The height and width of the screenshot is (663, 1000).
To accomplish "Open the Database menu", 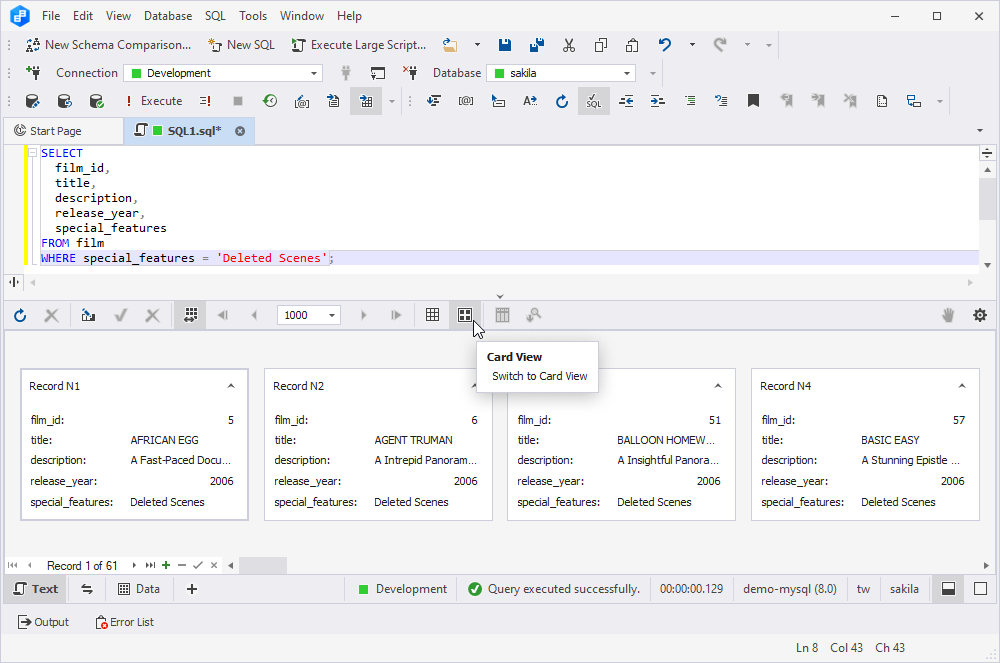I will click(168, 16).
